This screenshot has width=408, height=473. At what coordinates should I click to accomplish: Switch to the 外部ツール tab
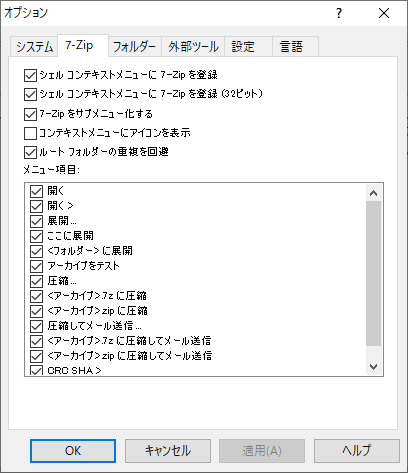(193, 47)
